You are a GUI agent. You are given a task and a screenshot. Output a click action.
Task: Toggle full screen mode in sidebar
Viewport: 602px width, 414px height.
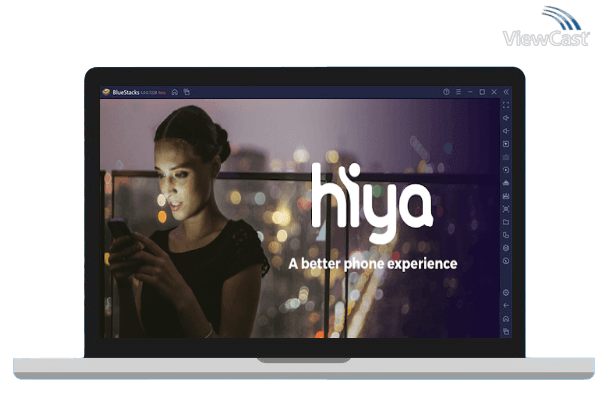tap(506, 105)
